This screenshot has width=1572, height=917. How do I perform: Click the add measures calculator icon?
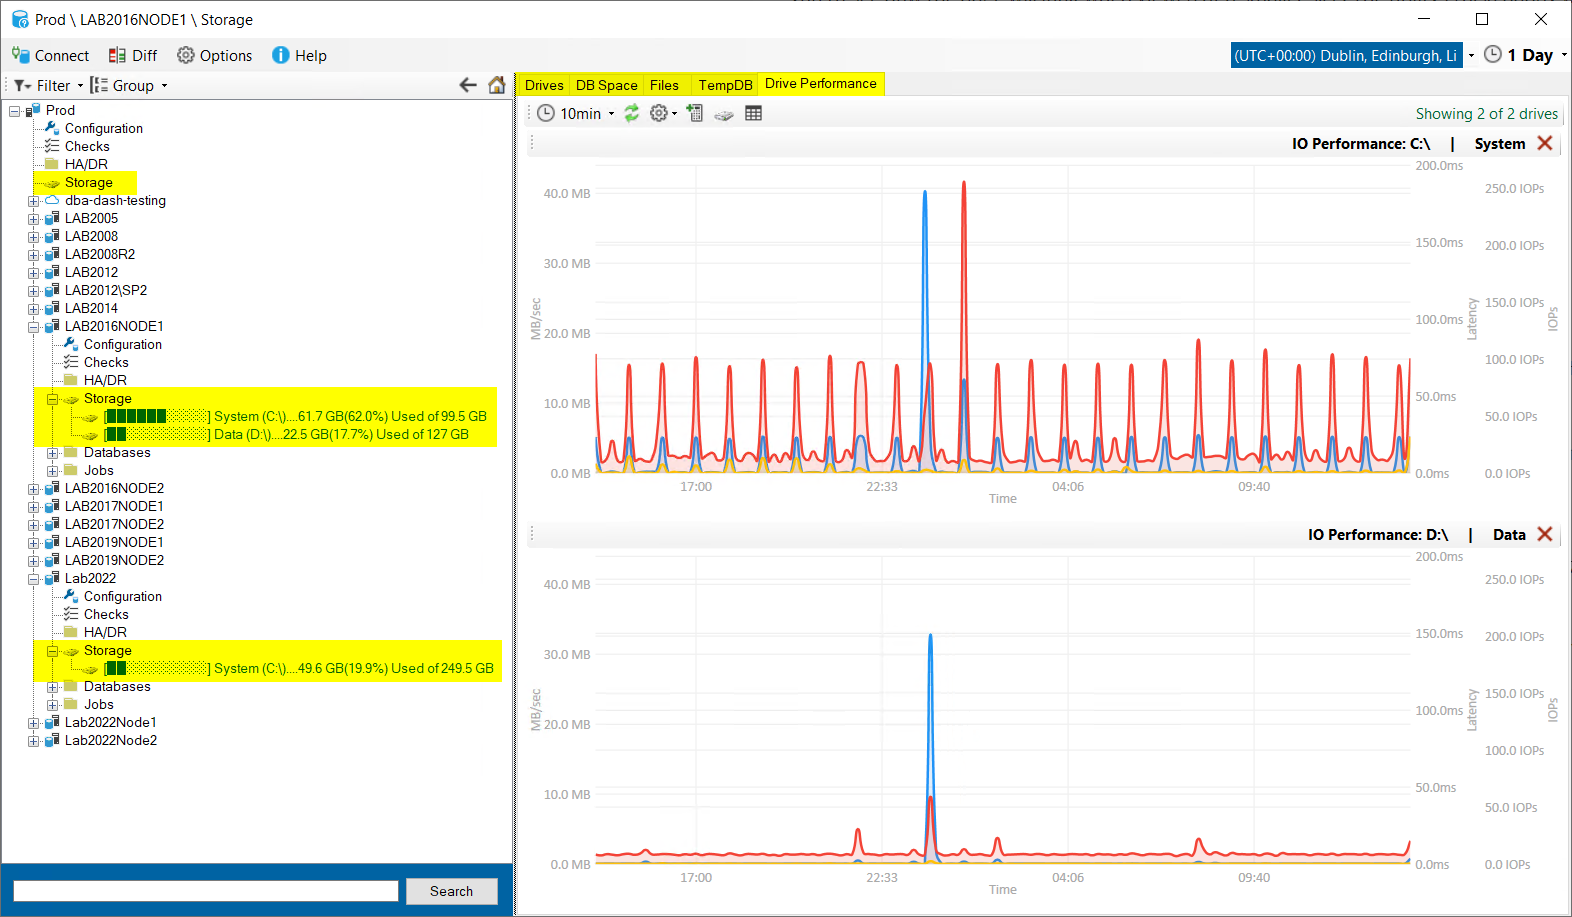click(695, 113)
